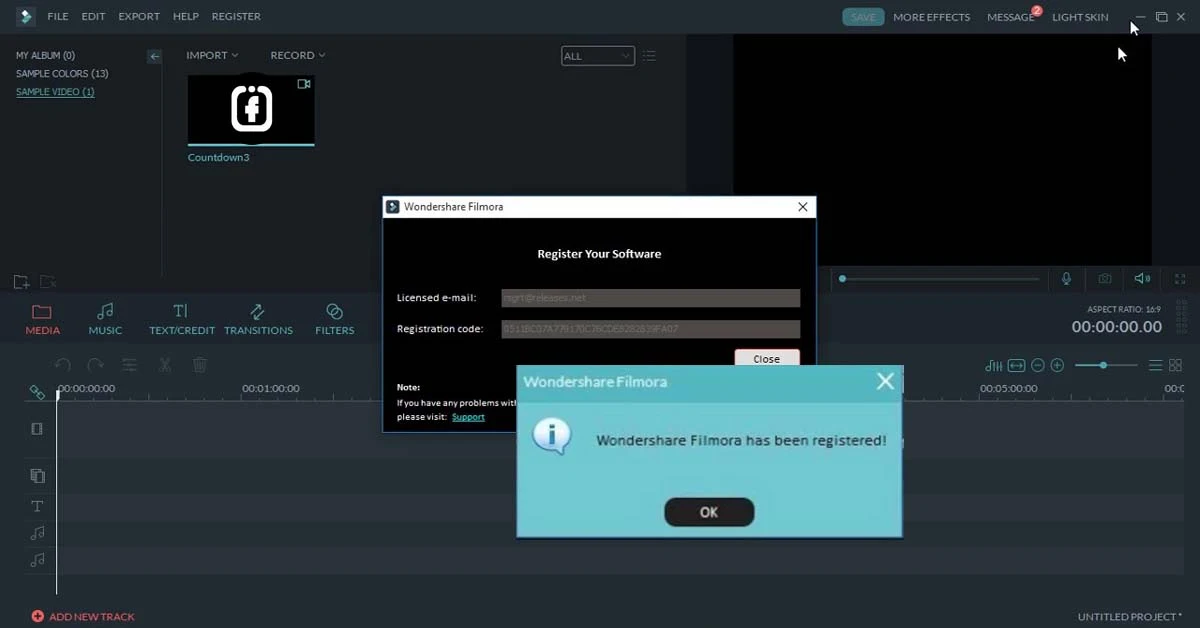Viewport: 1200px width, 628px height.
Task: Open the Help menu
Action: point(185,17)
